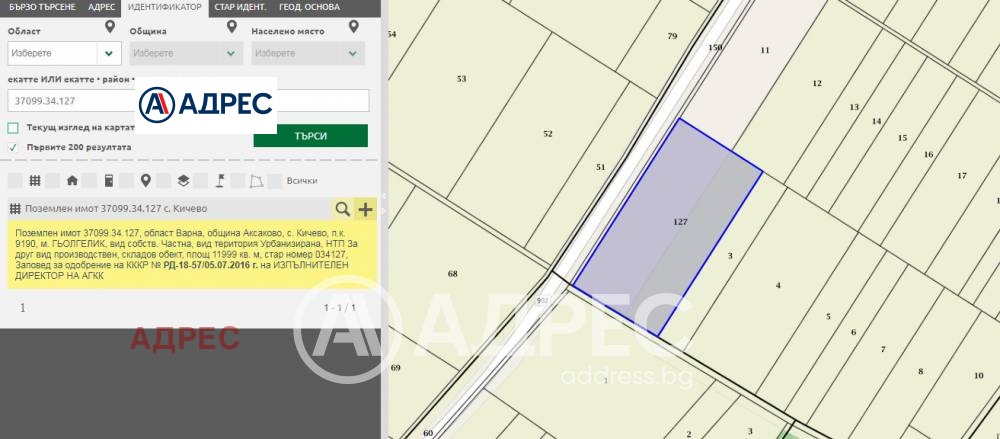
Task: Click the flag icon in filter row
Action: tap(220, 181)
